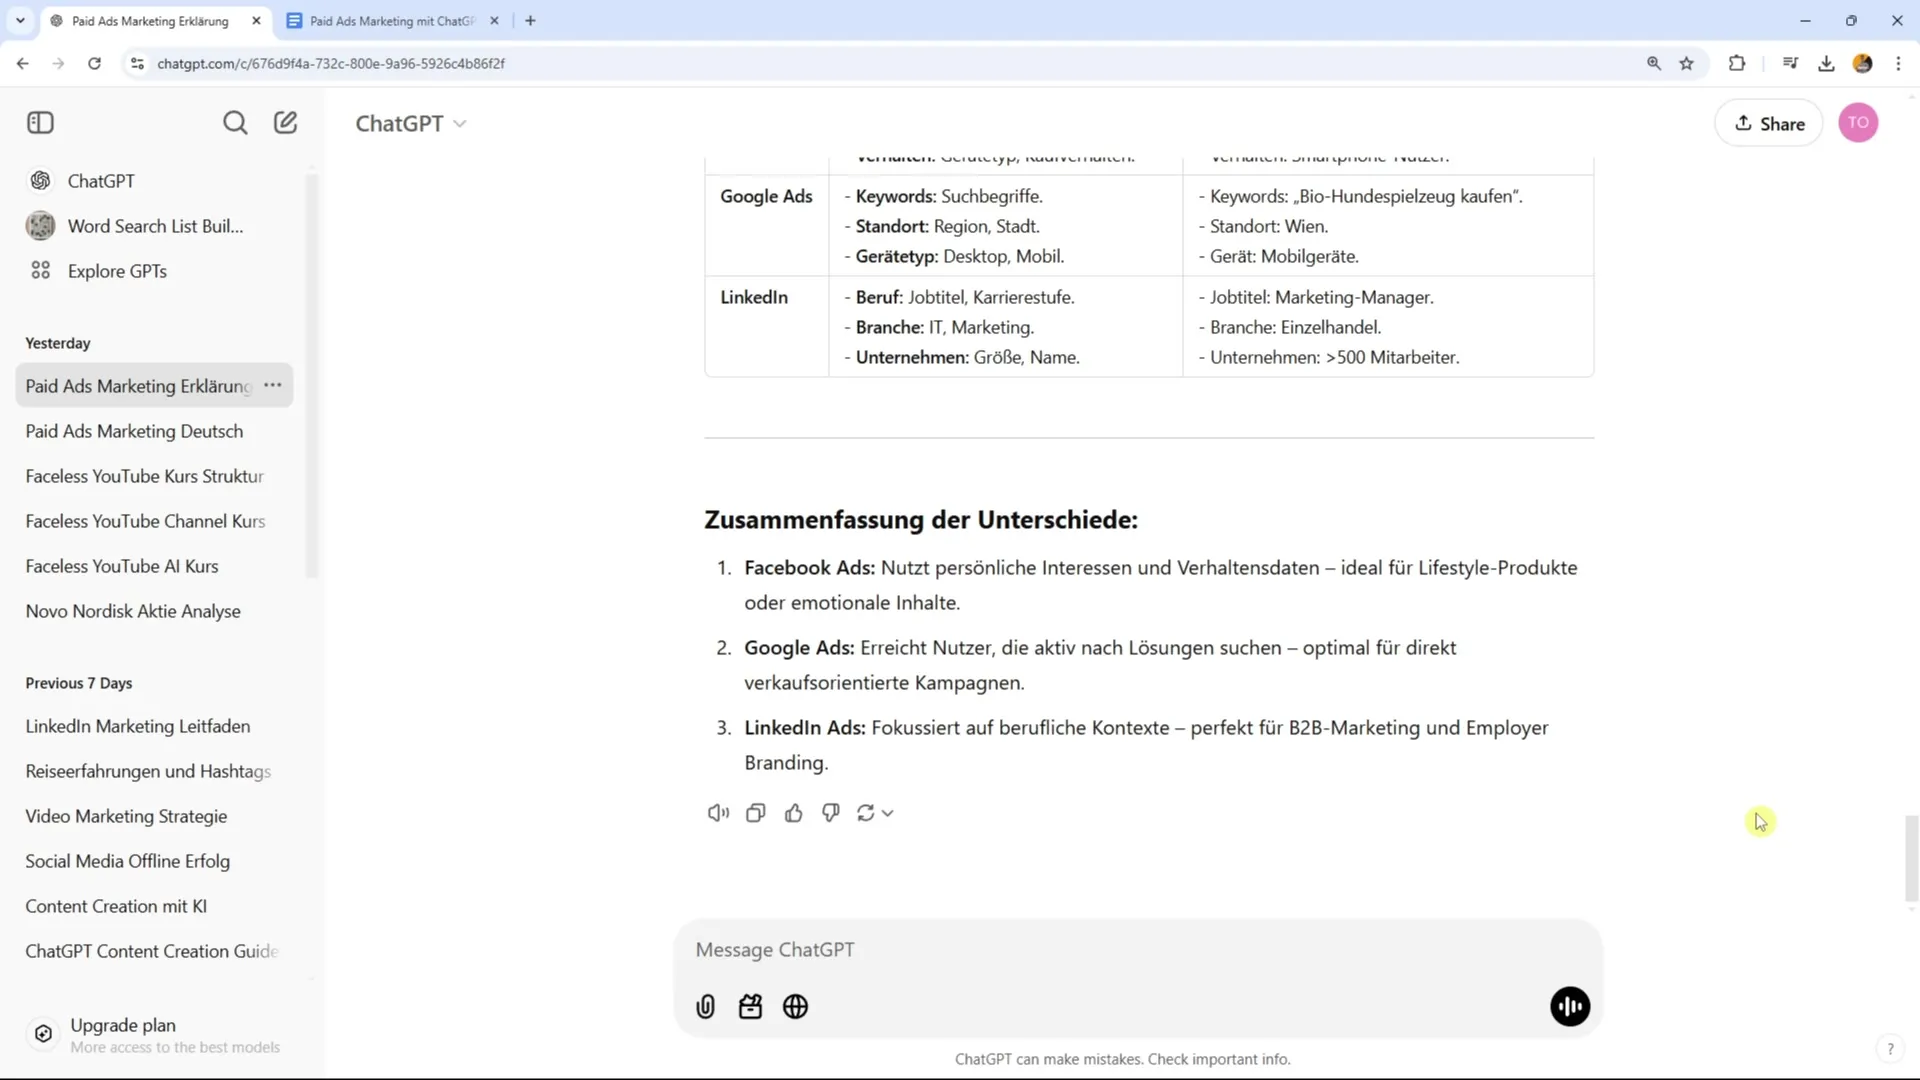Open chat search with the magnifier icon
The image size is (1920, 1080).
tap(235, 123)
